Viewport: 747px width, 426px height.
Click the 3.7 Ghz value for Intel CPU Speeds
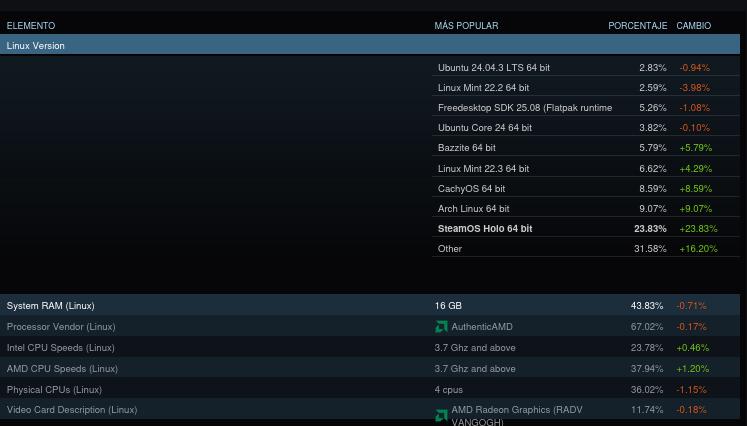[474, 347]
